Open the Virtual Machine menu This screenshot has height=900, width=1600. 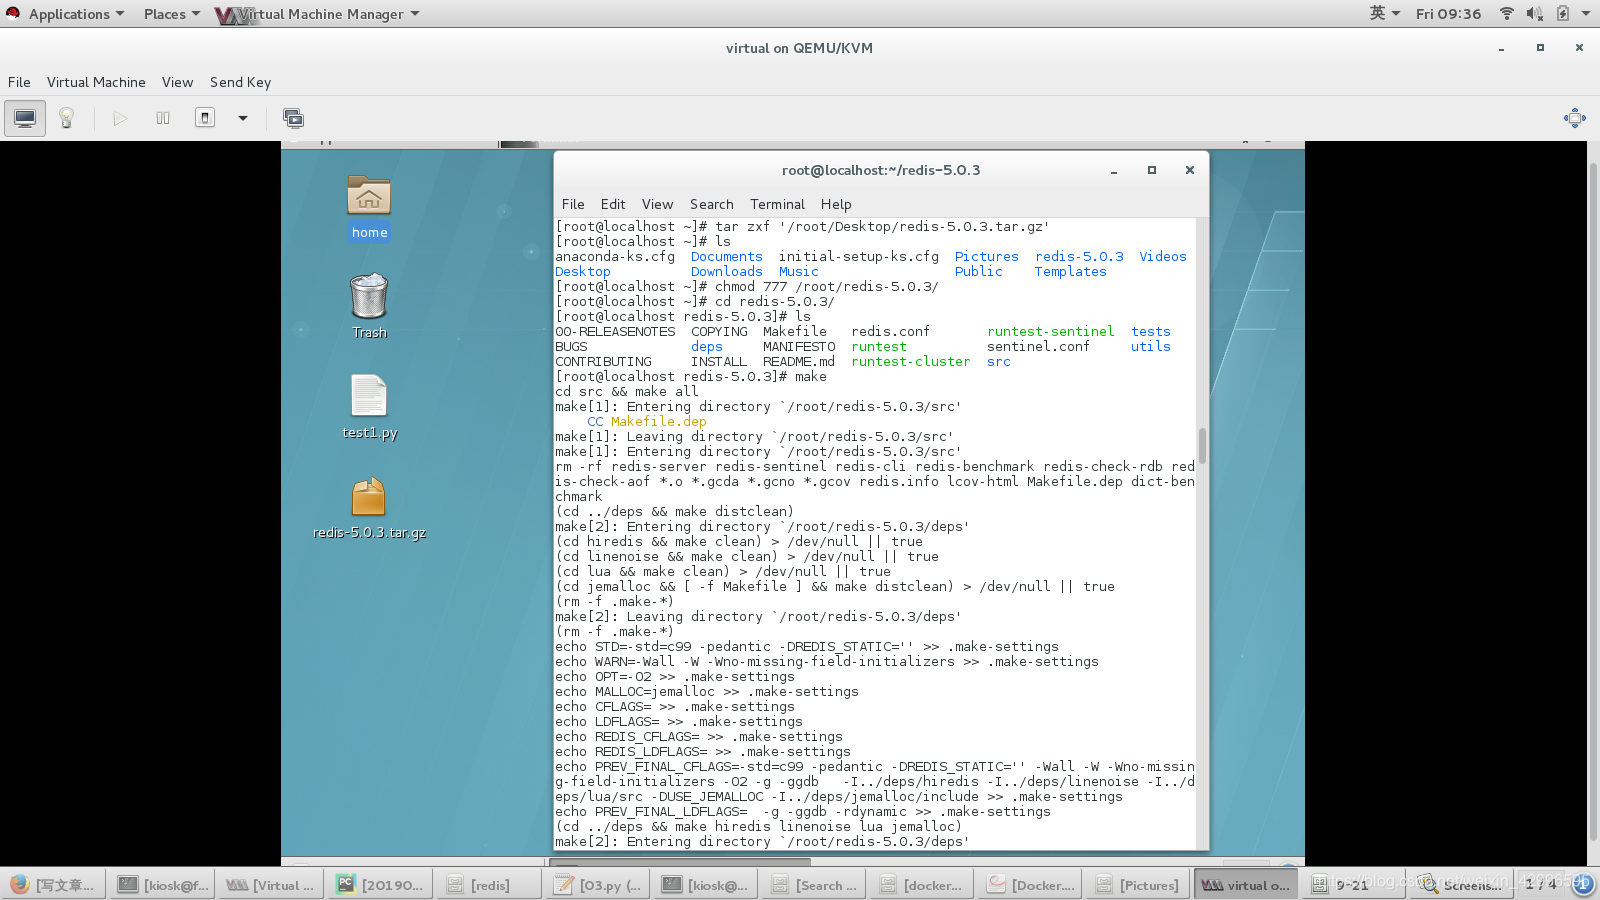pos(96,82)
